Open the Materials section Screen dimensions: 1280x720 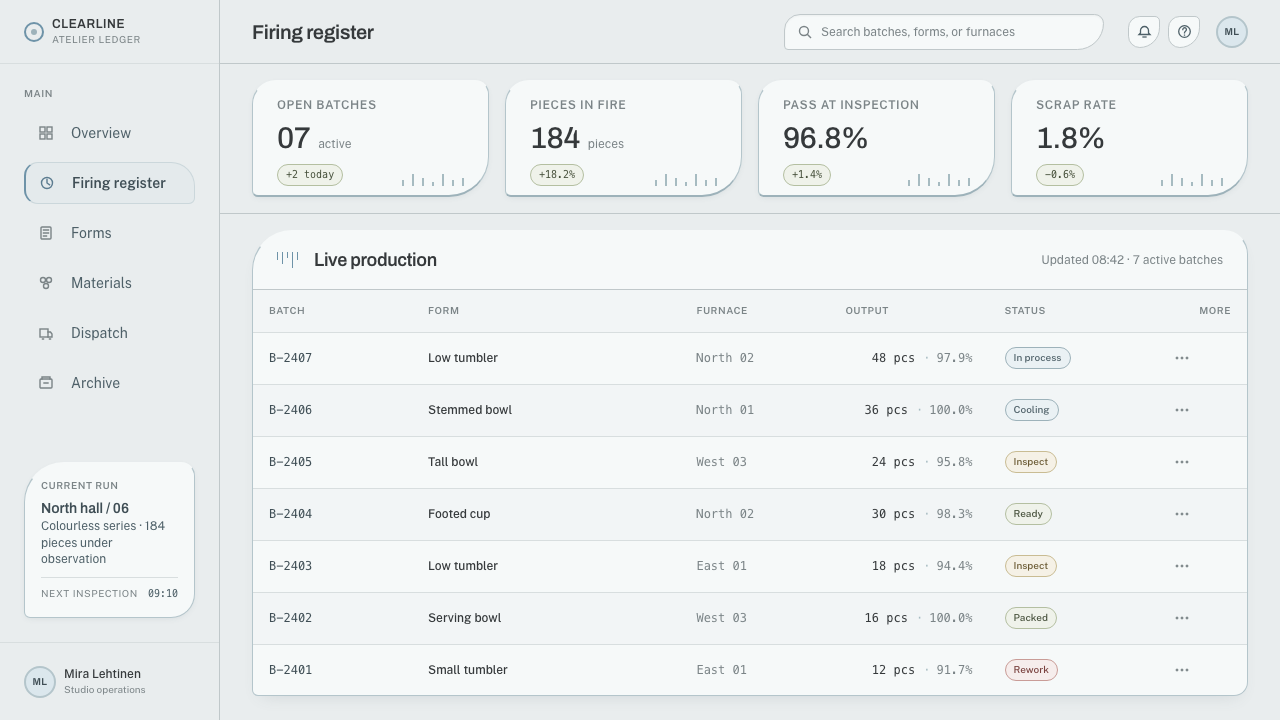click(x=109, y=283)
